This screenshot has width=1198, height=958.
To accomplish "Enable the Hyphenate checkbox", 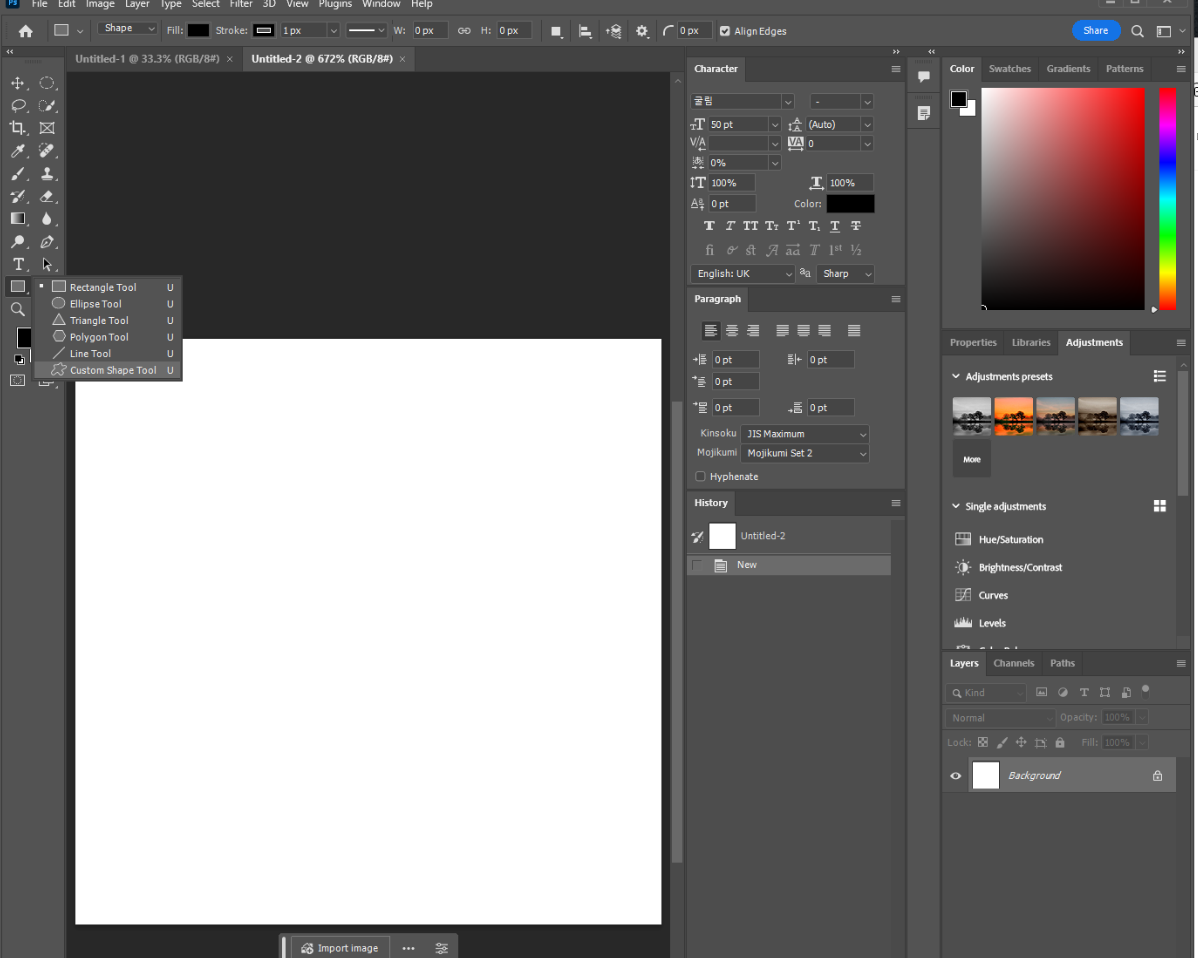I will tap(700, 477).
